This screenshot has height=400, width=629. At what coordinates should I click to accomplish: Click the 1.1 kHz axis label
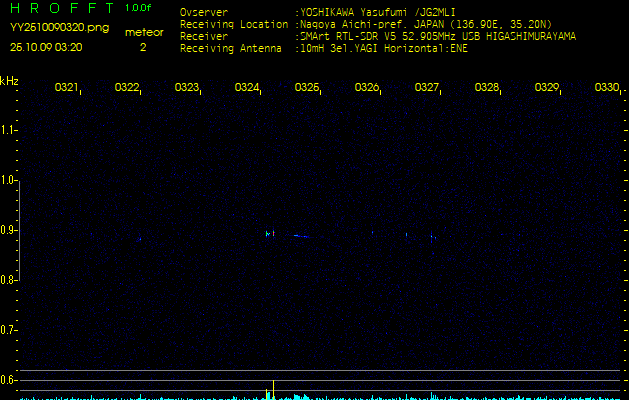coord(7,130)
